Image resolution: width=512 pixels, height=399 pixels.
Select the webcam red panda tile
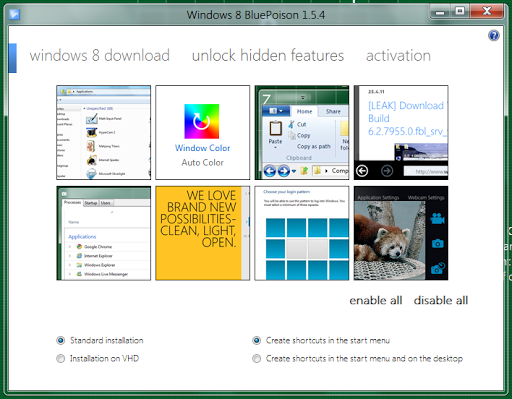[401, 233]
